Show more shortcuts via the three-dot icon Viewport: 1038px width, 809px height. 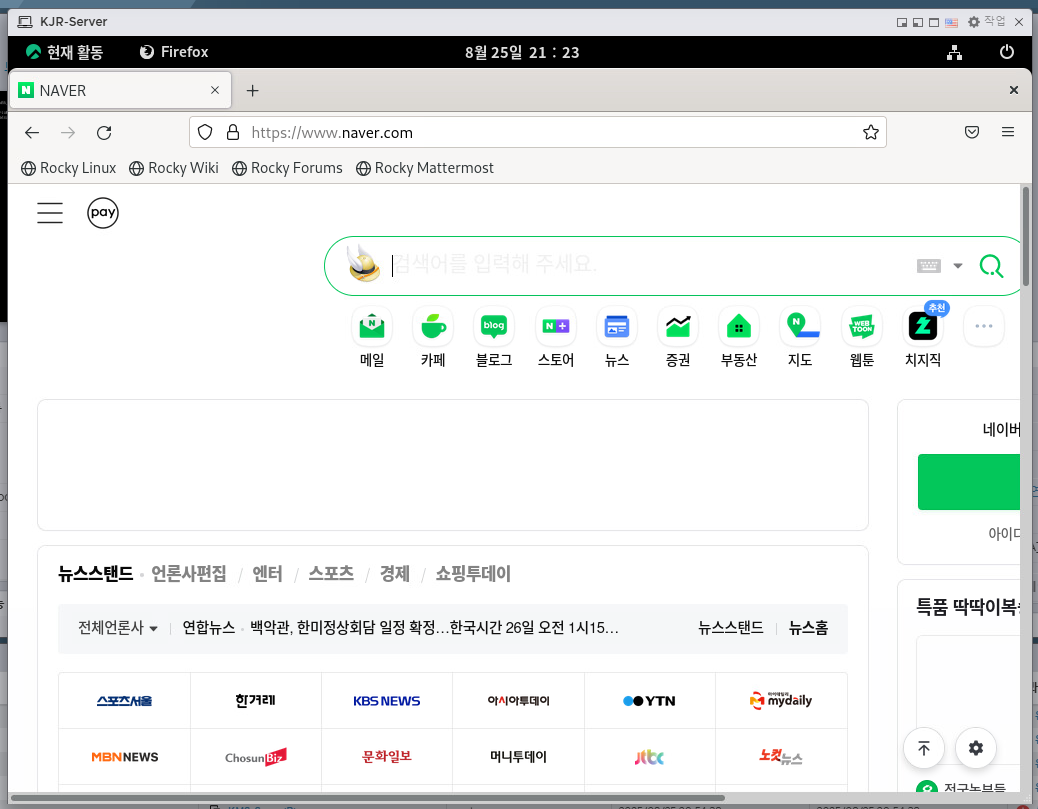984,326
